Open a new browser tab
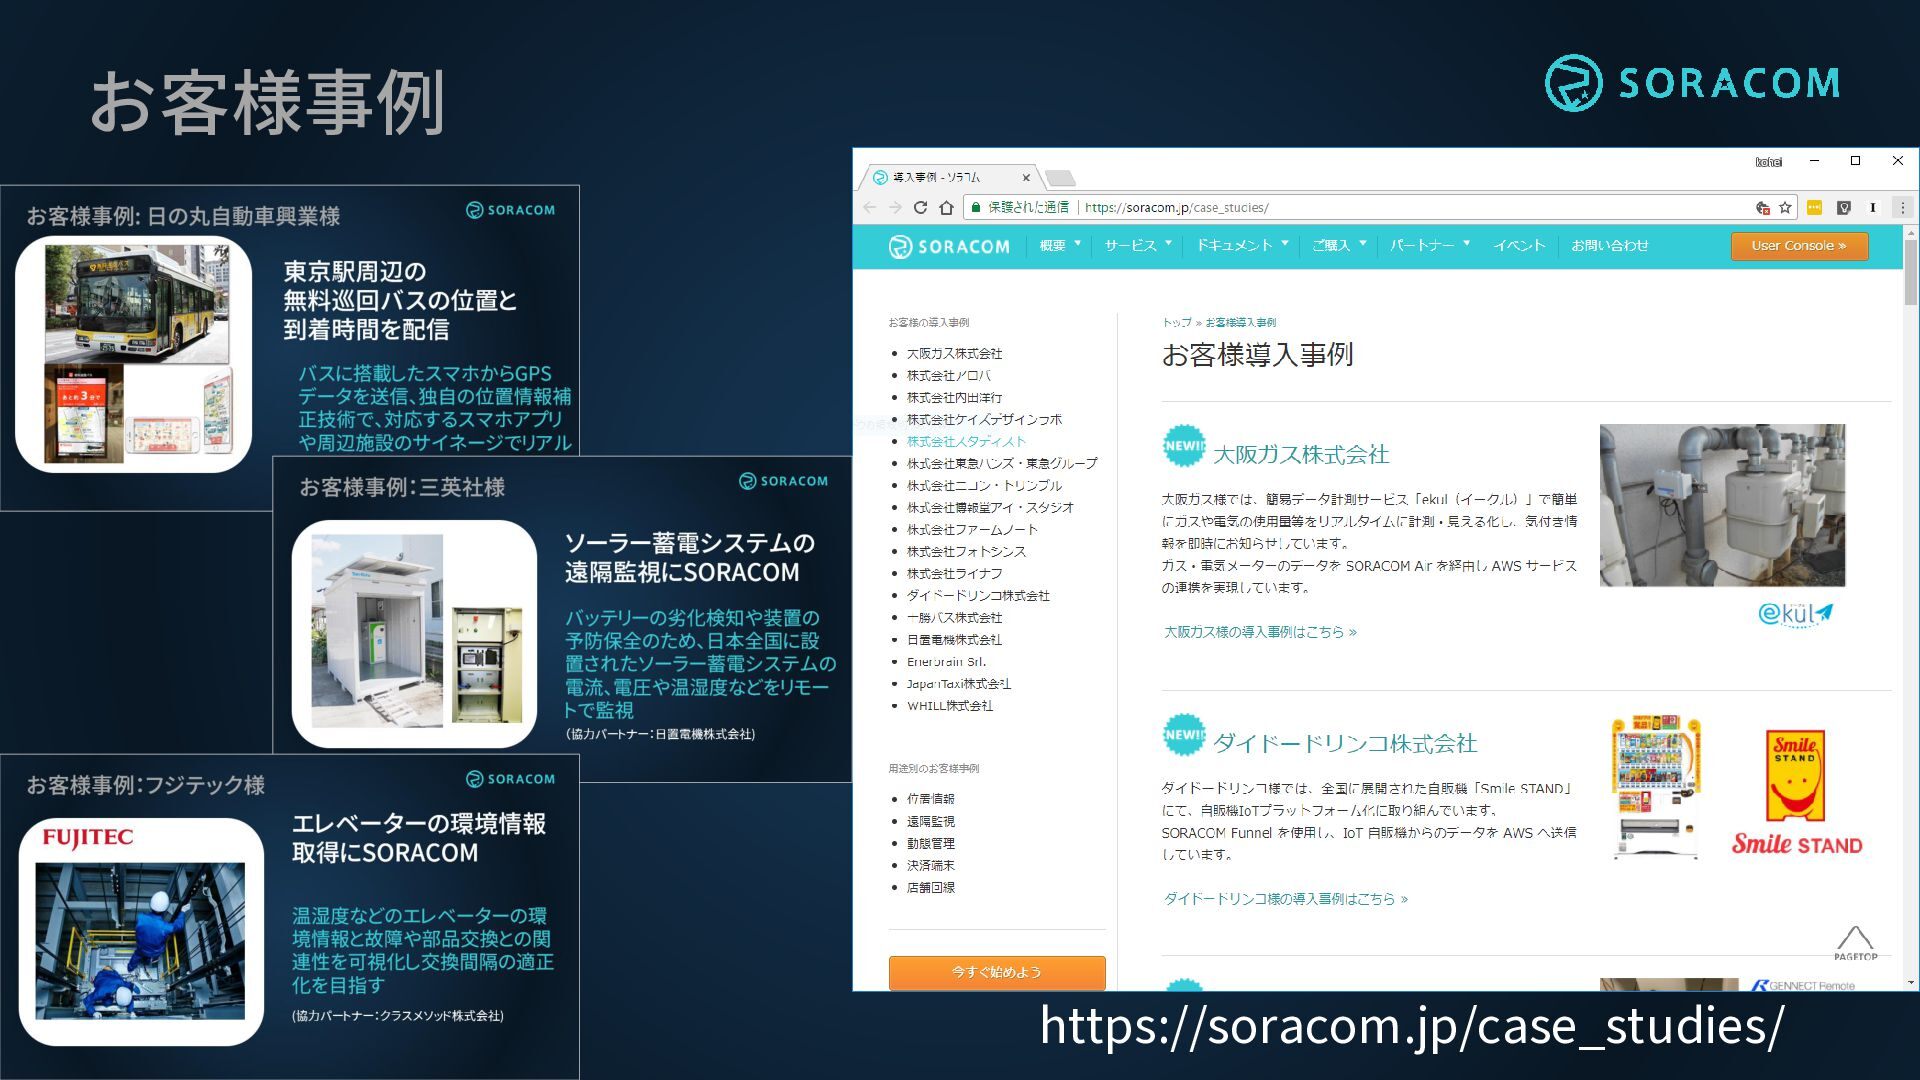The image size is (1920, 1080). (1060, 178)
